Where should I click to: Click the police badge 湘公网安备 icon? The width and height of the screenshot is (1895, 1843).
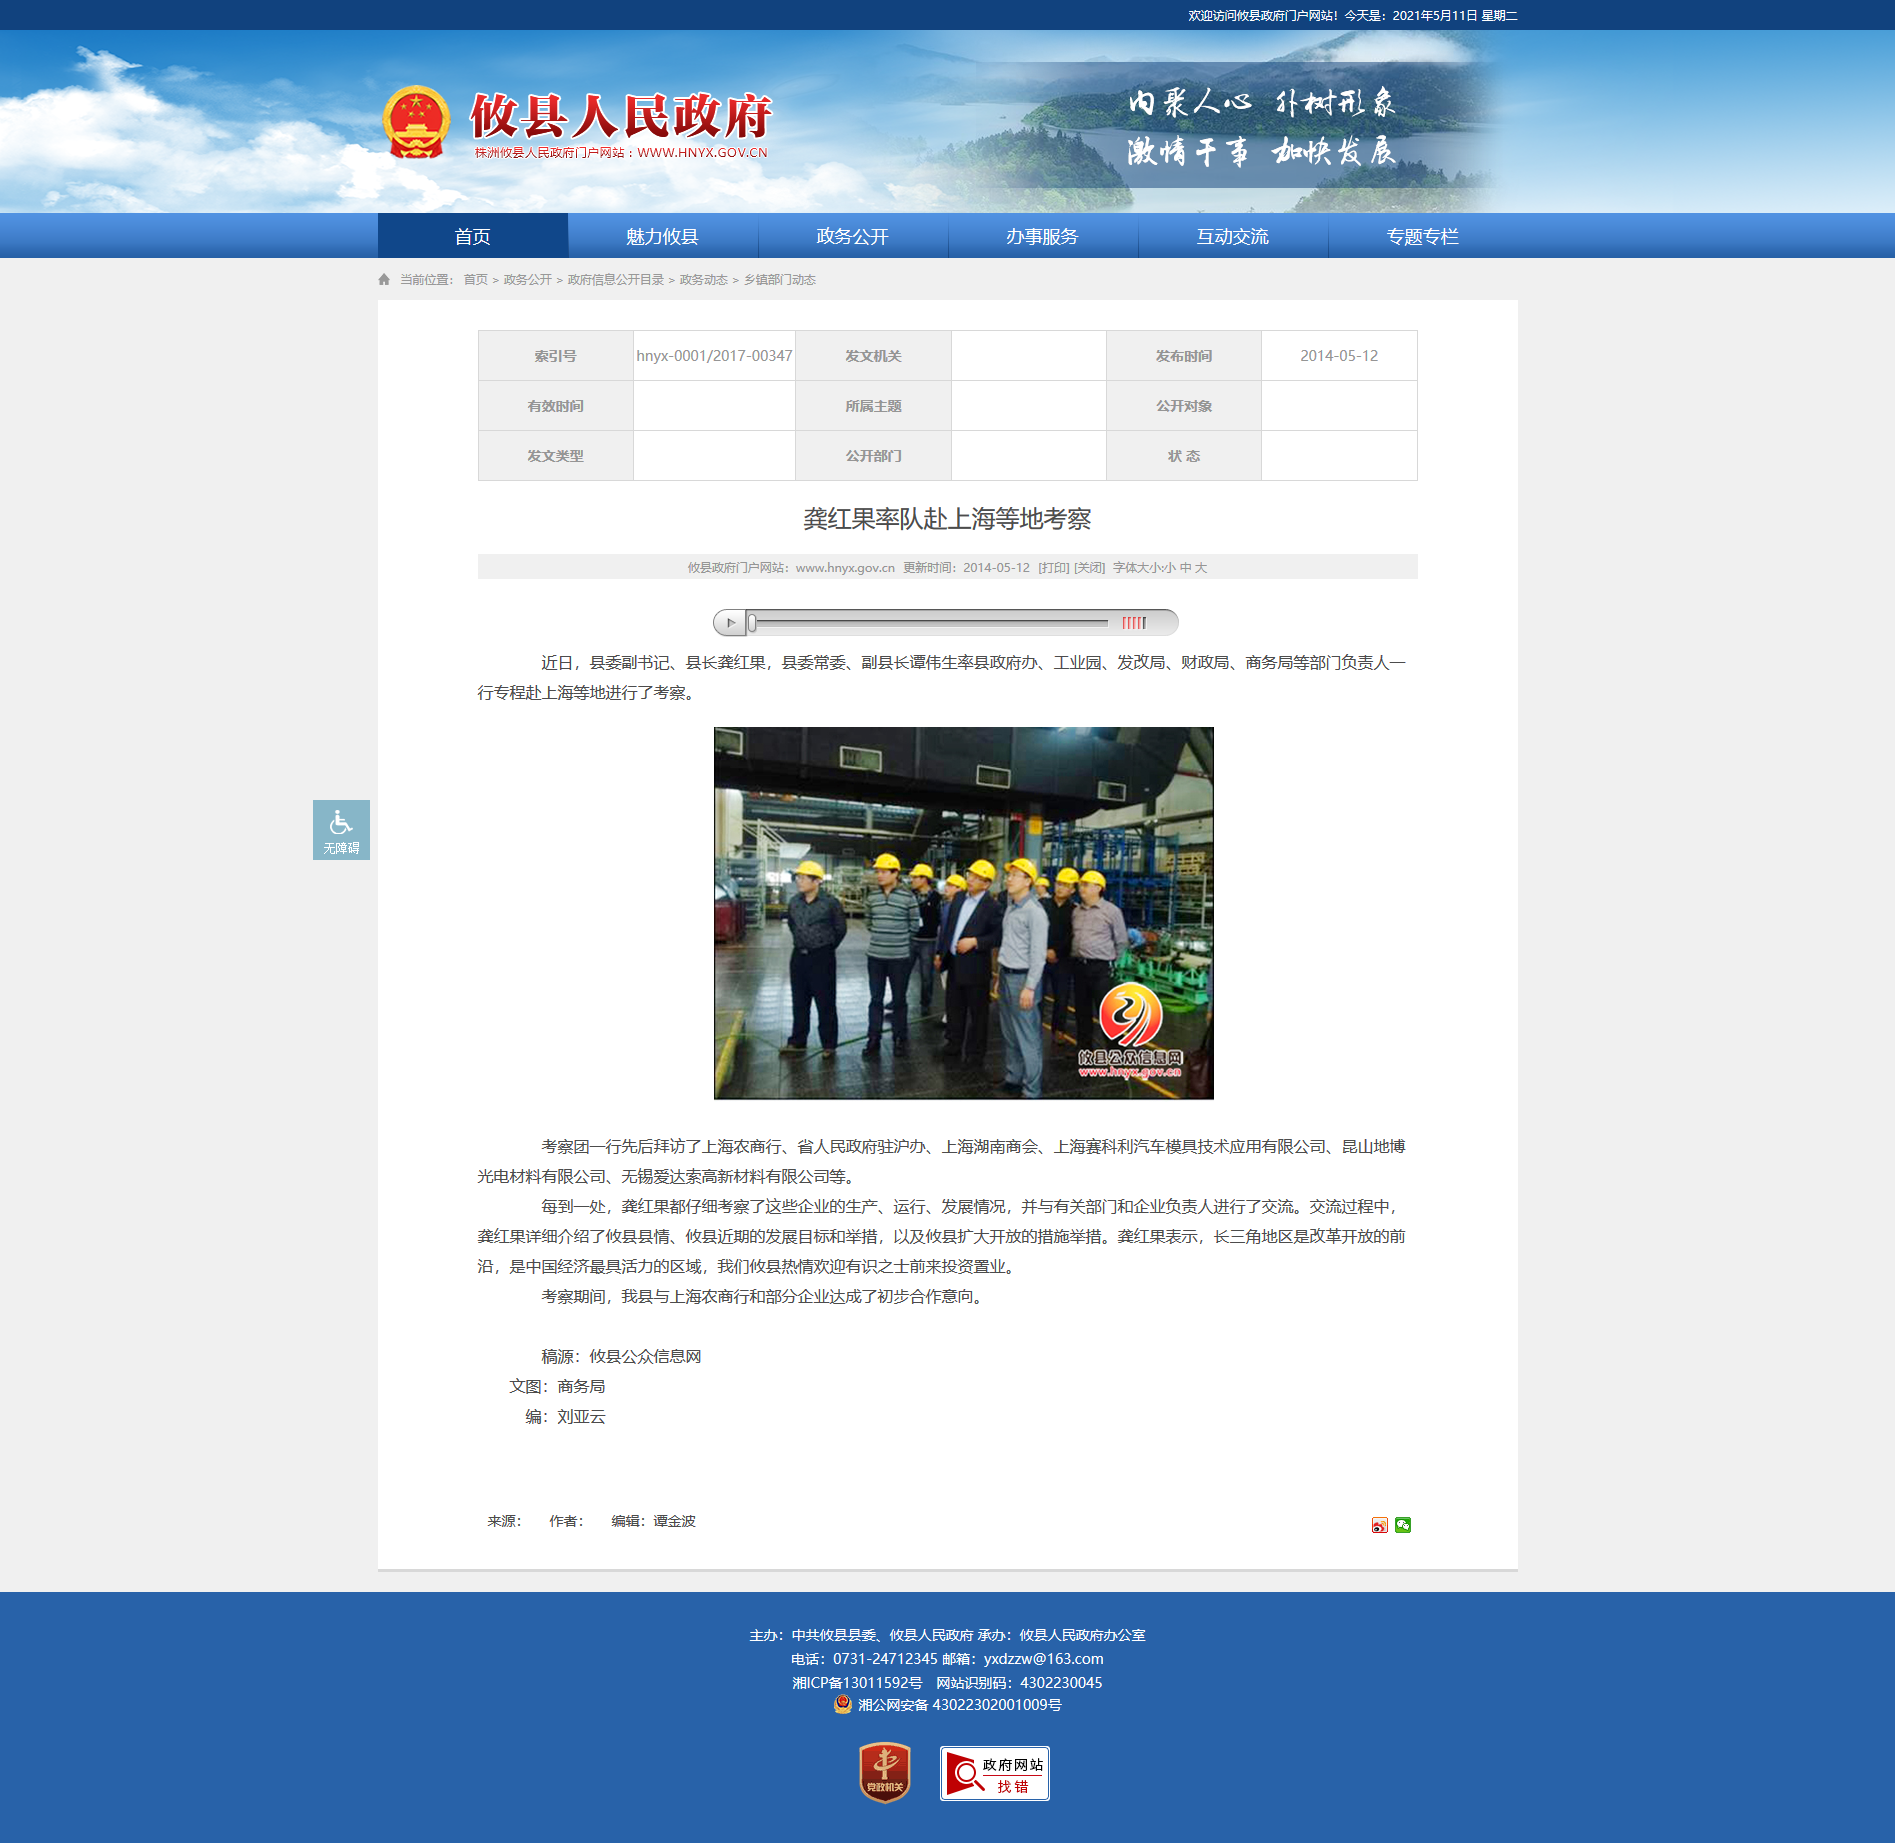coord(843,1704)
